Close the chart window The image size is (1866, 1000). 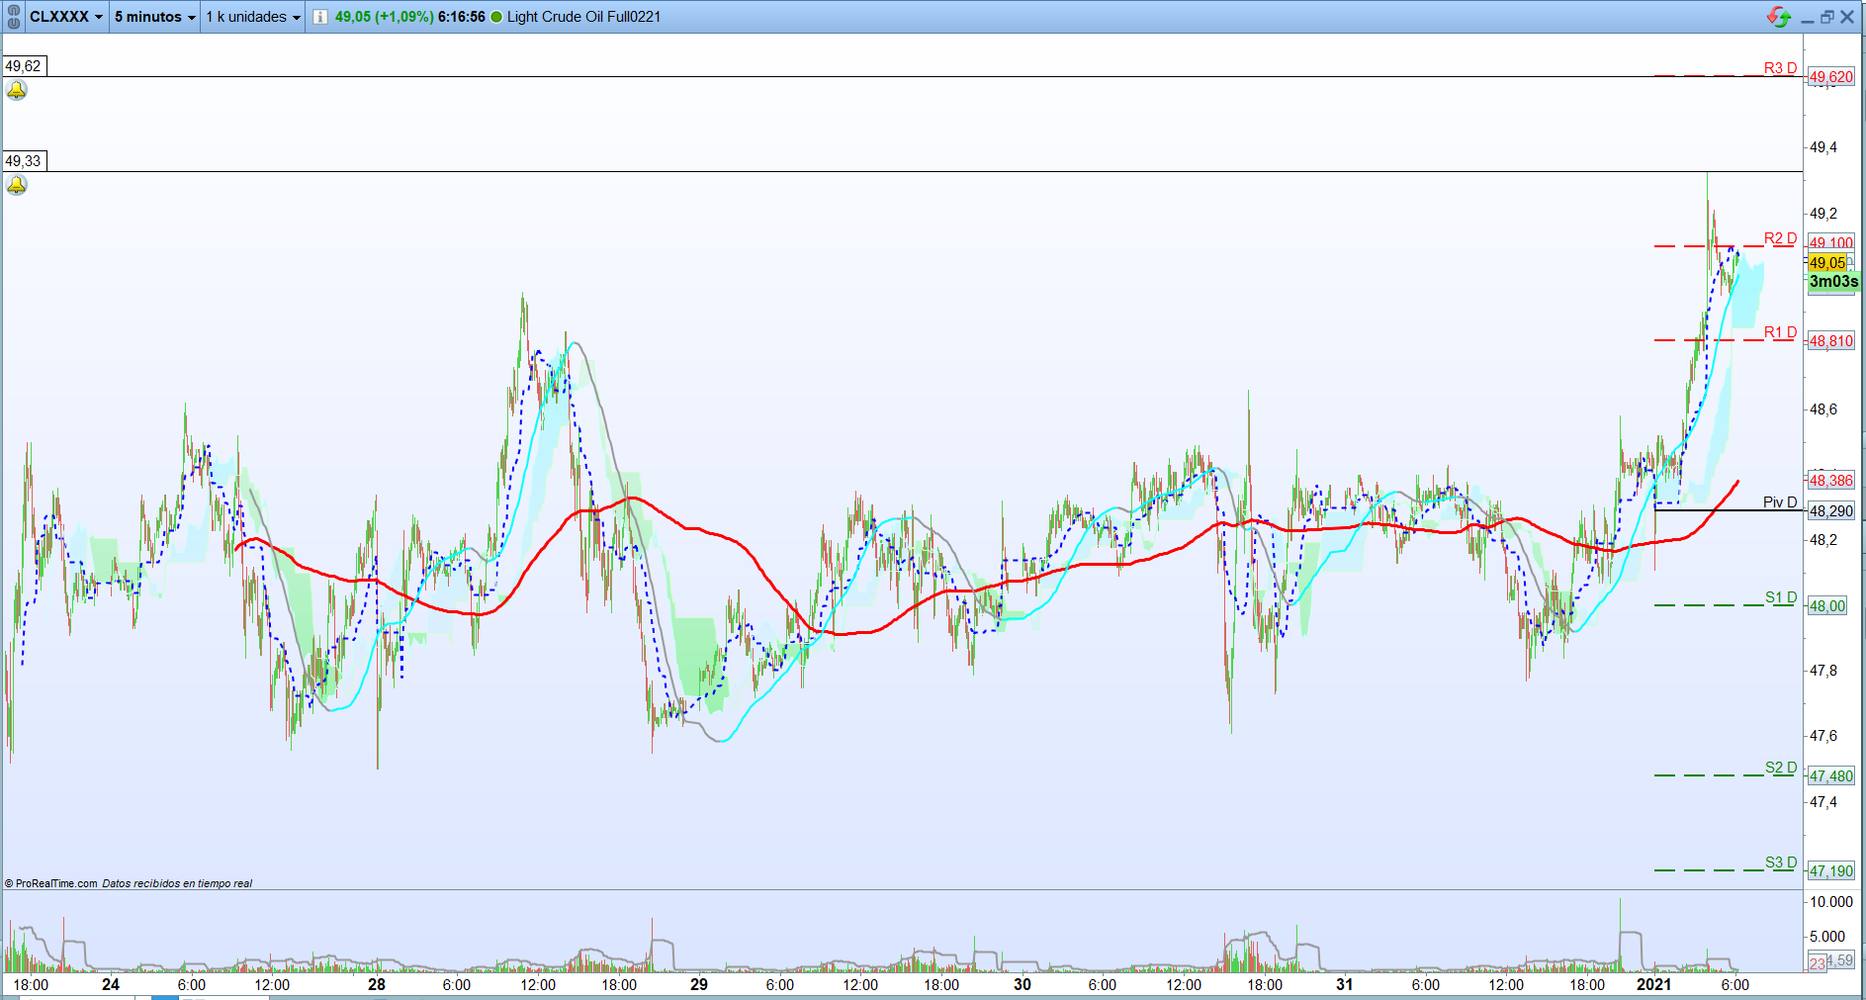pos(1847,17)
